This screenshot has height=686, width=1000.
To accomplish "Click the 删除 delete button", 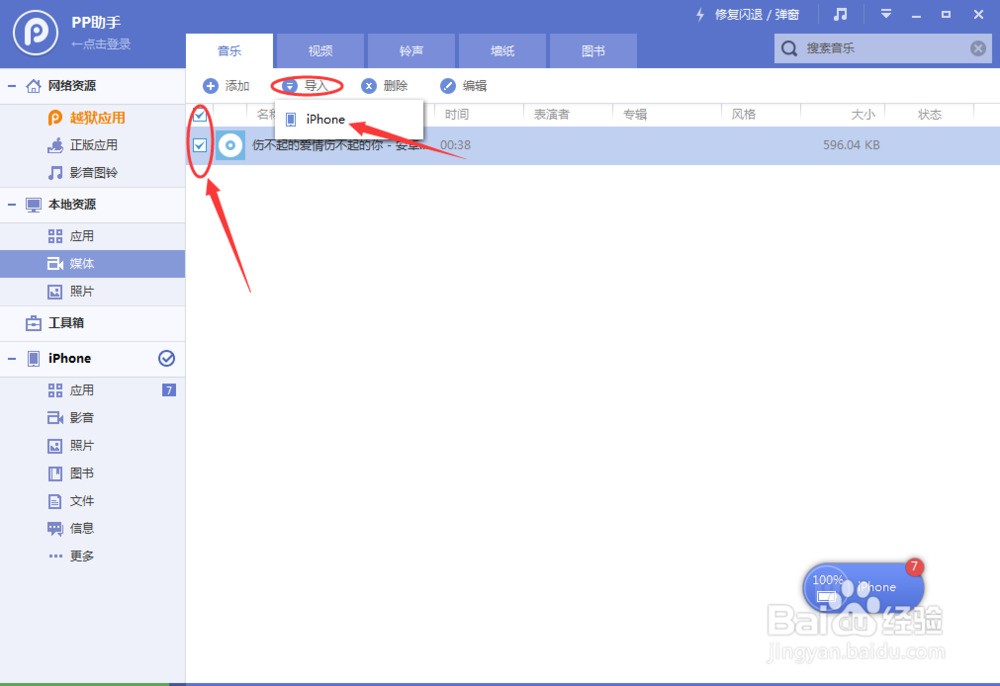I will point(384,85).
